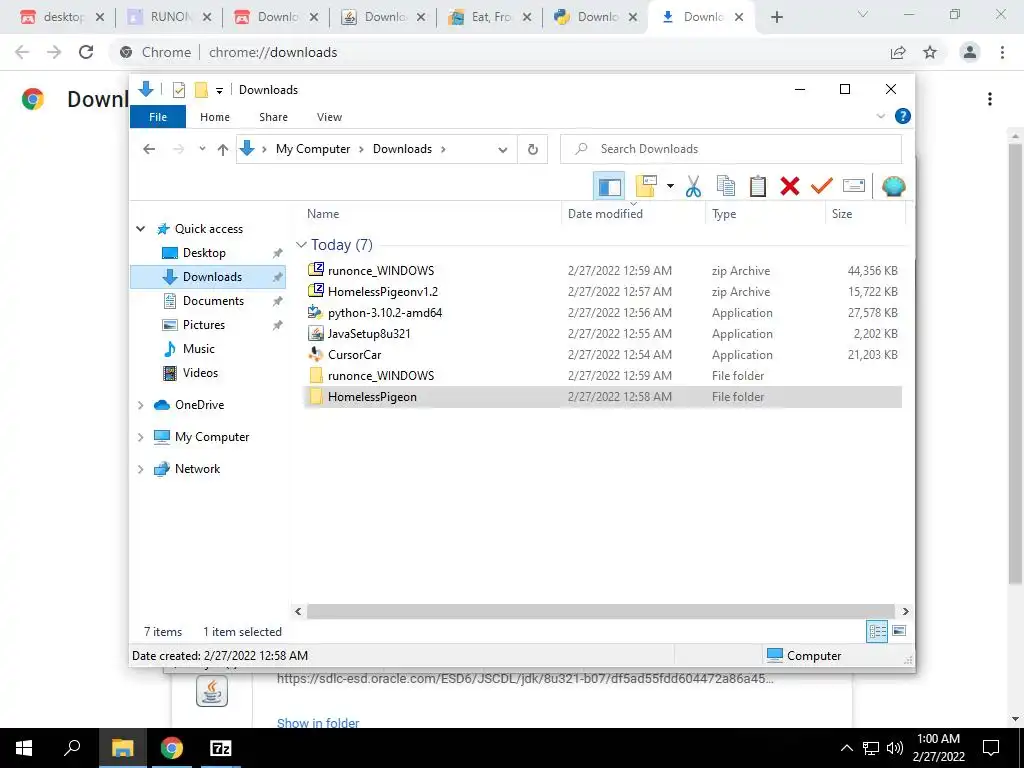1024x768 pixels.
Task: Select Videos in navigation pane
Action: [200, 373]
